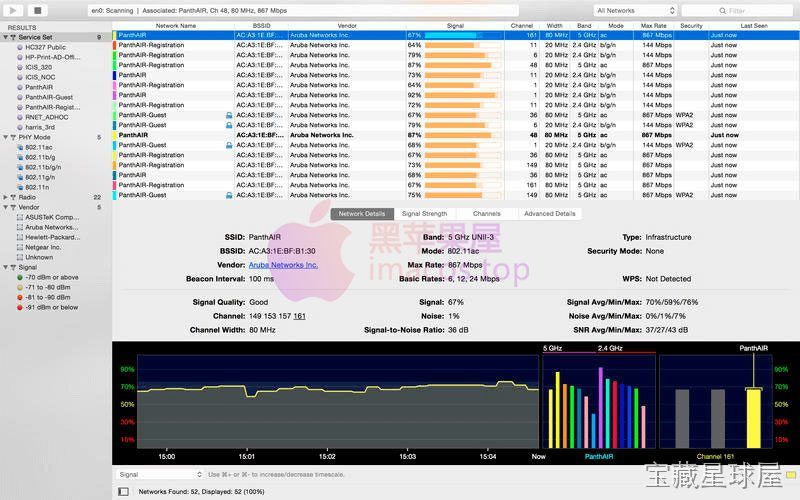The height and width of the screenshot is (500, 800).
Task: Sort by the BSSID column header
Action: point(261,26)
